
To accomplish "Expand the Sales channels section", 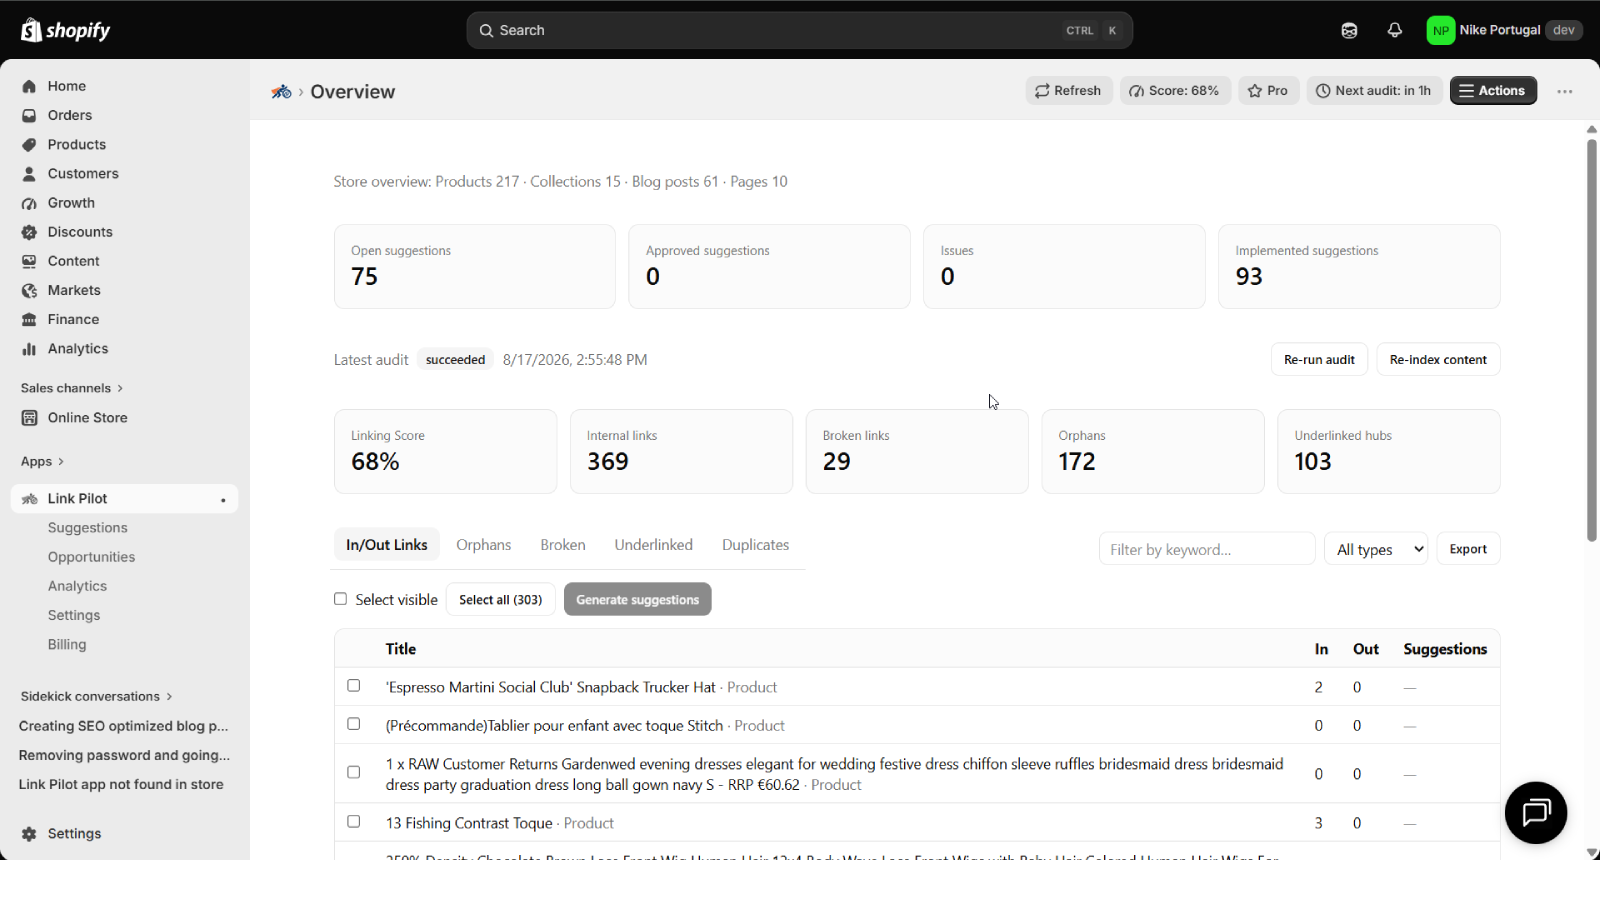I will pos(72,388).
